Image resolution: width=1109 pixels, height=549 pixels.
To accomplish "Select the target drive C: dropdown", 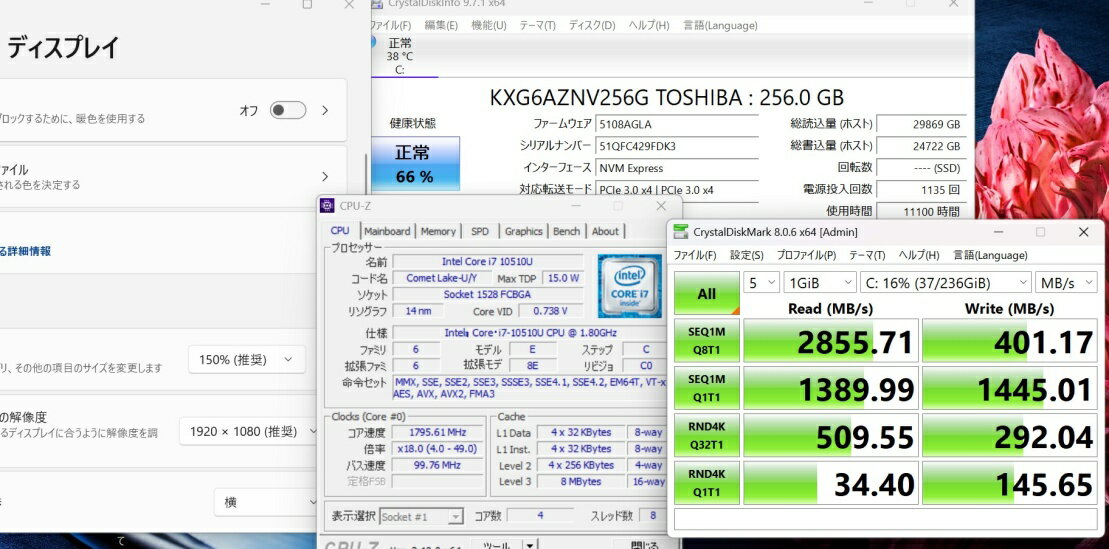I will point(942,283).
